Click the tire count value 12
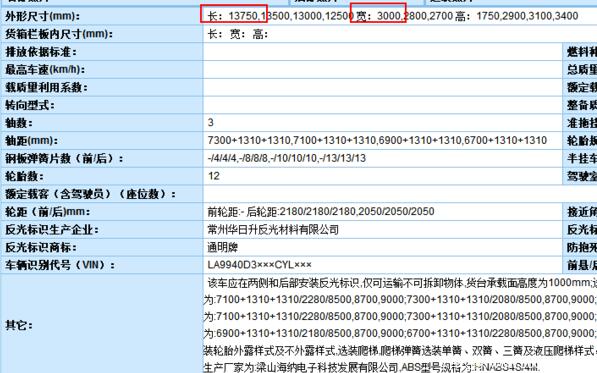Image resolution: width=597 pixels, height=373 pixels. (x=214, y=176)
